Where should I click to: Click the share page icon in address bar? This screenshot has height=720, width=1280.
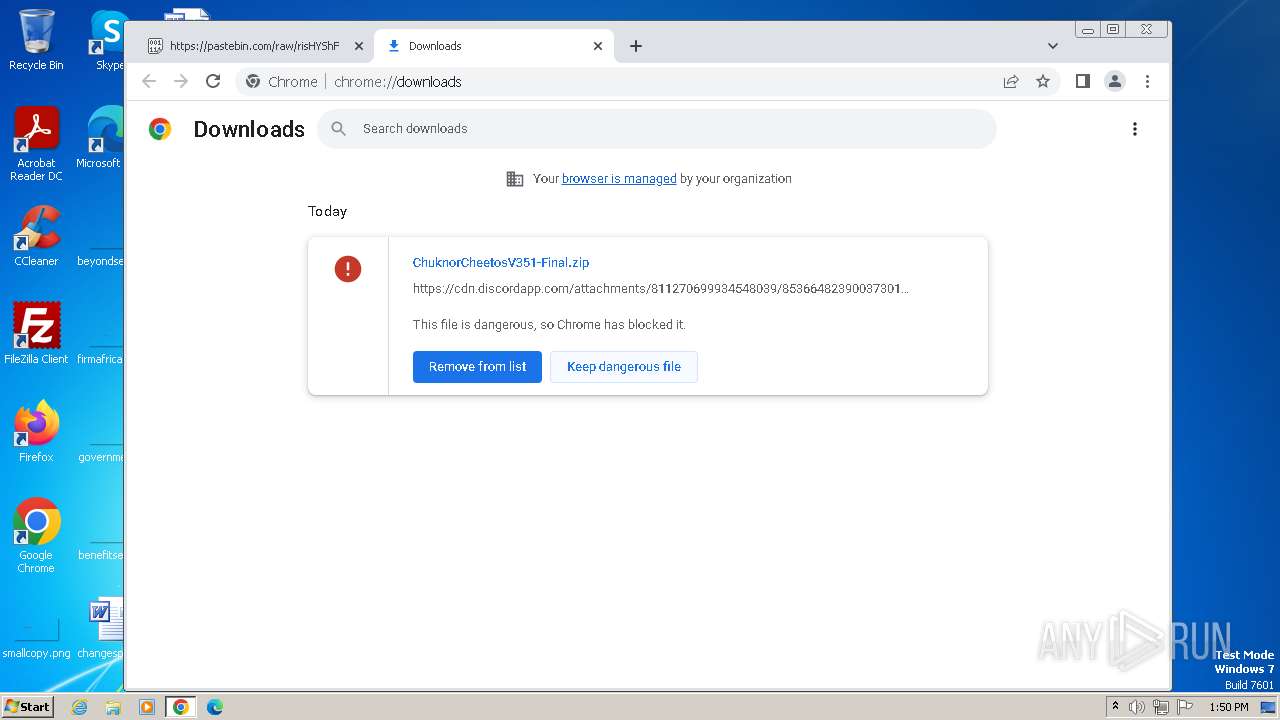[1011, 82]
